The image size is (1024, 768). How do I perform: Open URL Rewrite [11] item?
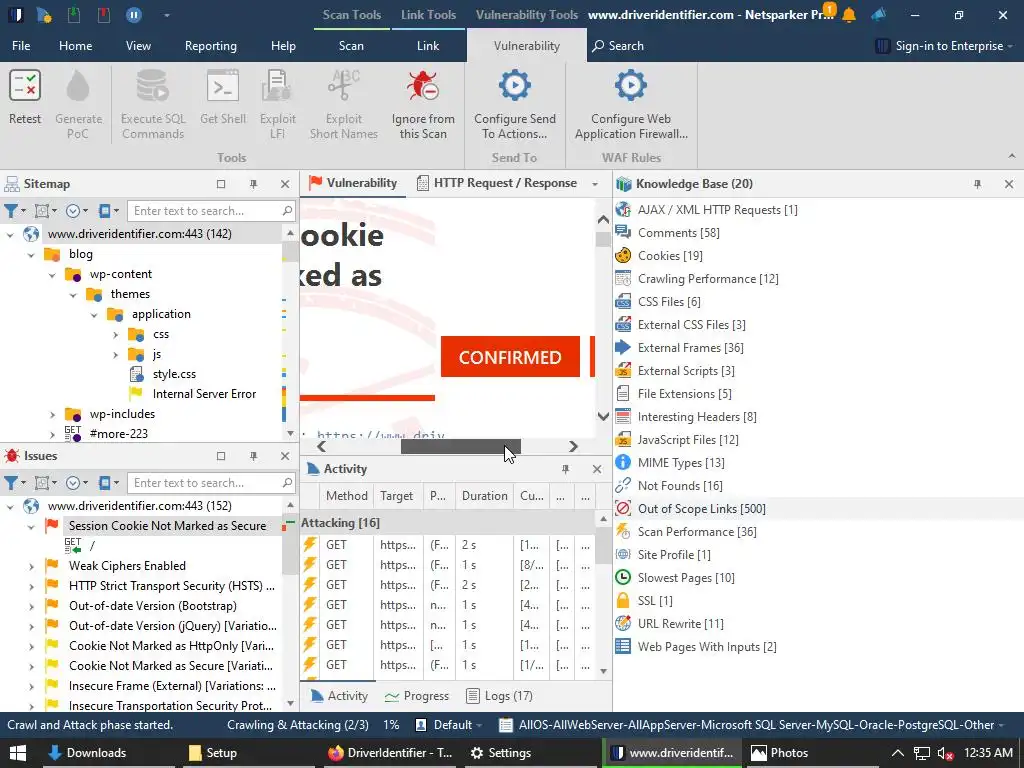[x=680, y=624]
